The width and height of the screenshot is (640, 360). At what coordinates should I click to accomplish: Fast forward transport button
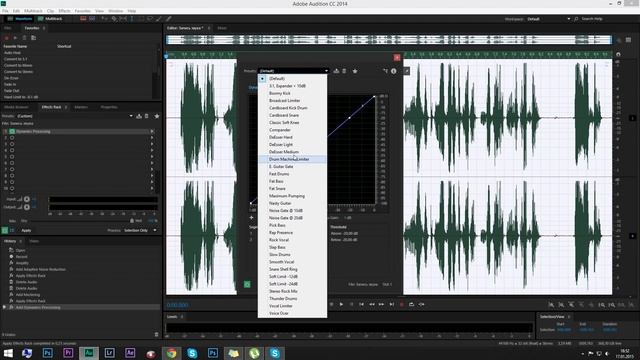381,304
